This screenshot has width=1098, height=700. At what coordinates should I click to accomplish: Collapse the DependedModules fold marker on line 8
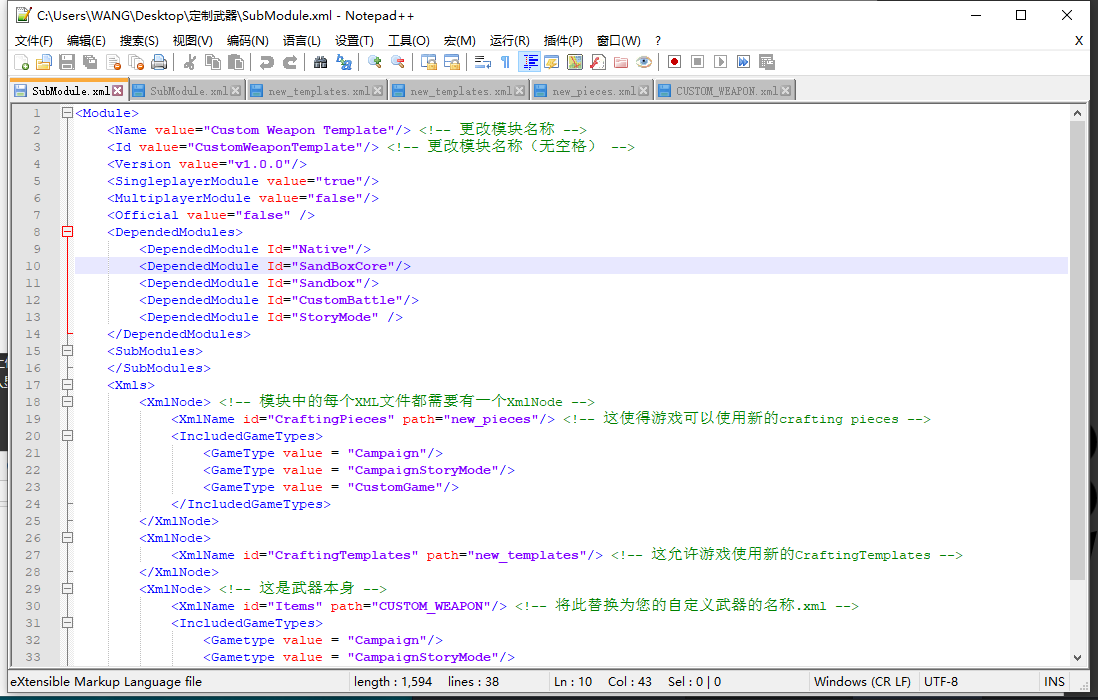pyautogui.click(x=67, y=232)
